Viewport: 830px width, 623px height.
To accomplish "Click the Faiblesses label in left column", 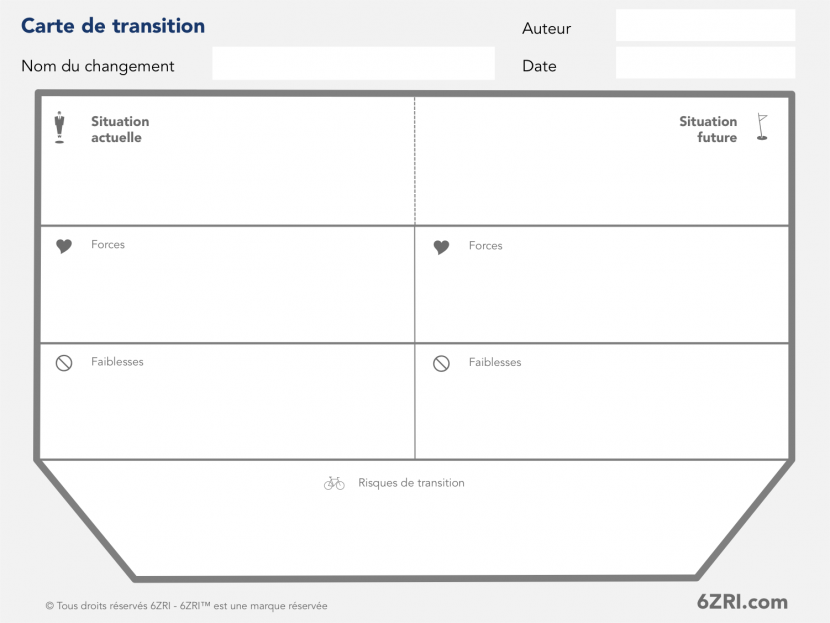I will [x=117, y=362].
